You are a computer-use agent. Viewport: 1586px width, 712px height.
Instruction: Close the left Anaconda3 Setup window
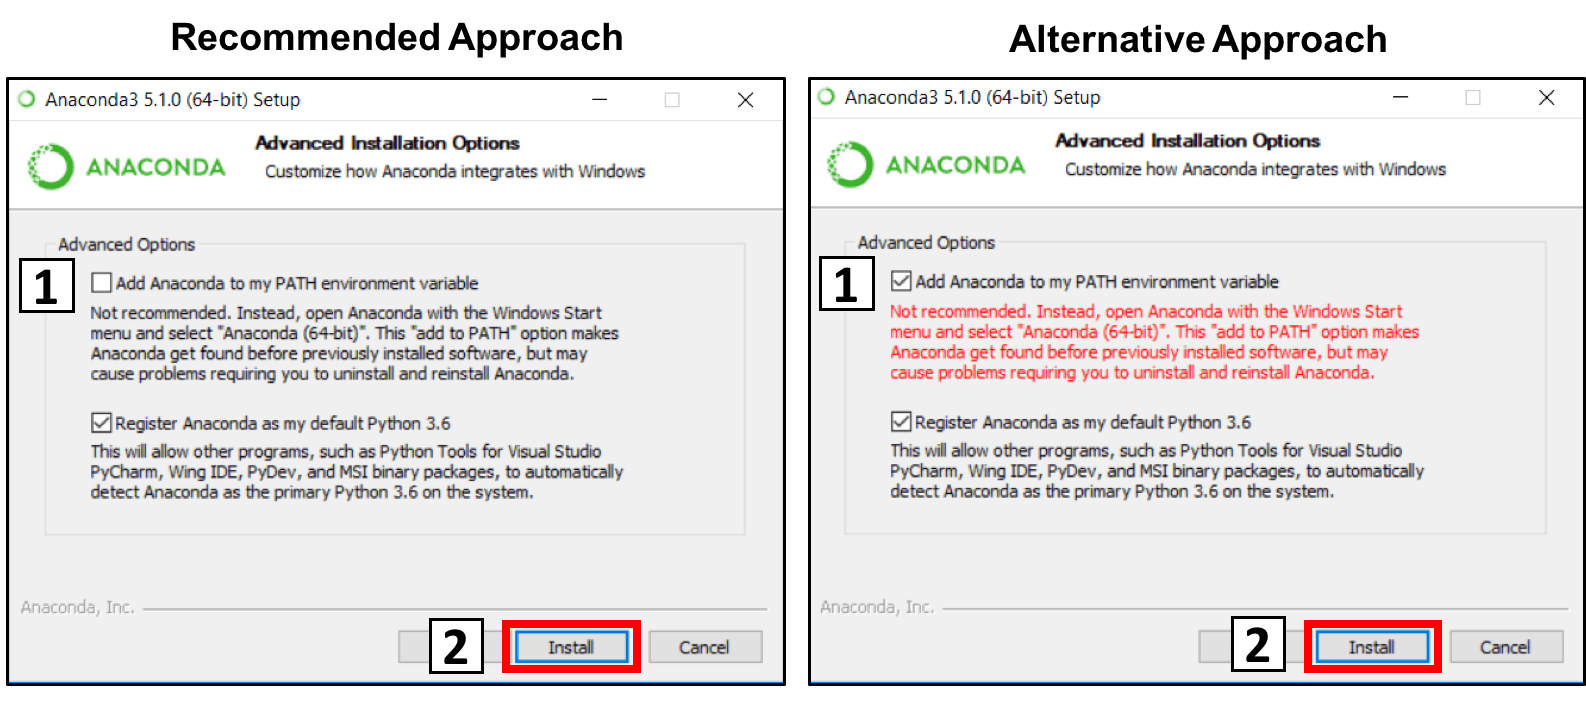point(745,99)
